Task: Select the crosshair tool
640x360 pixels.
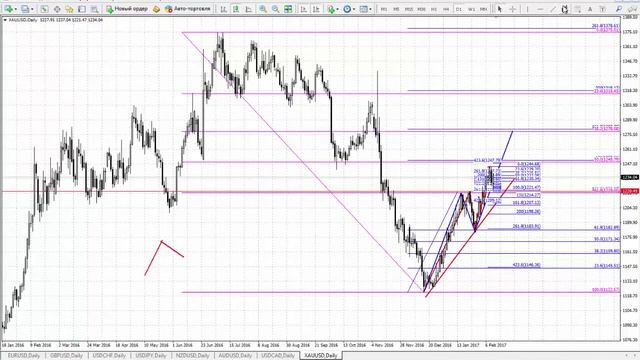Action: coord(513,9)
